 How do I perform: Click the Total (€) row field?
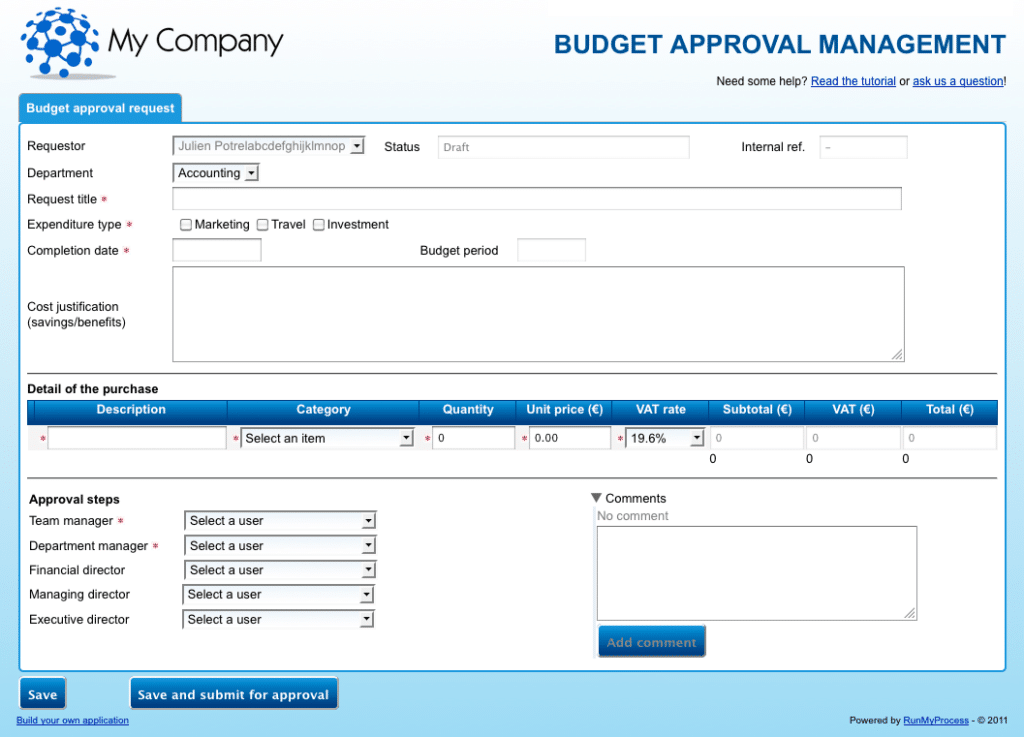tap(950, 438)
